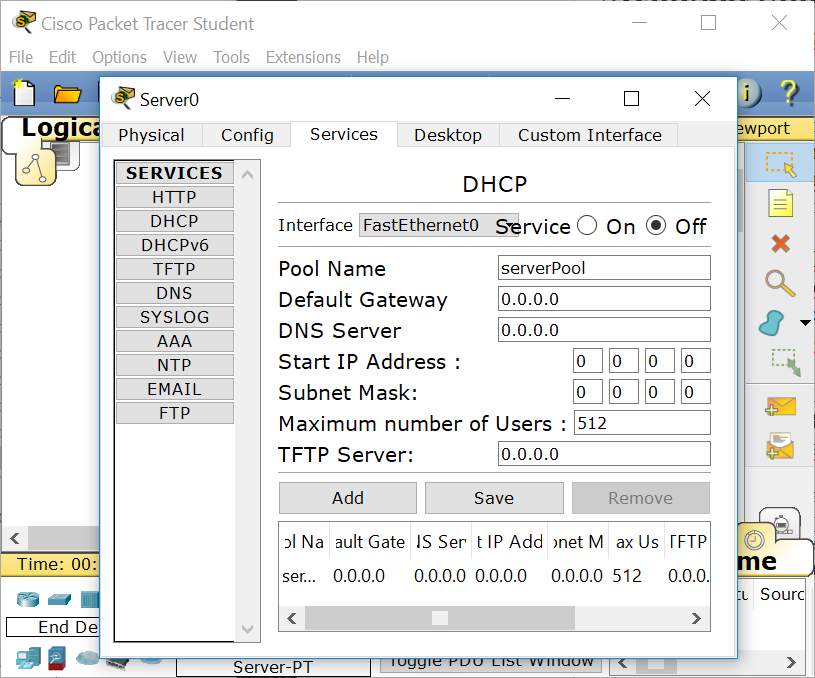Image resolution: width=815 pixels, height=678 pixels.
Task: Click the Logical workspace topology icon
Action: [x=35, y=167]
